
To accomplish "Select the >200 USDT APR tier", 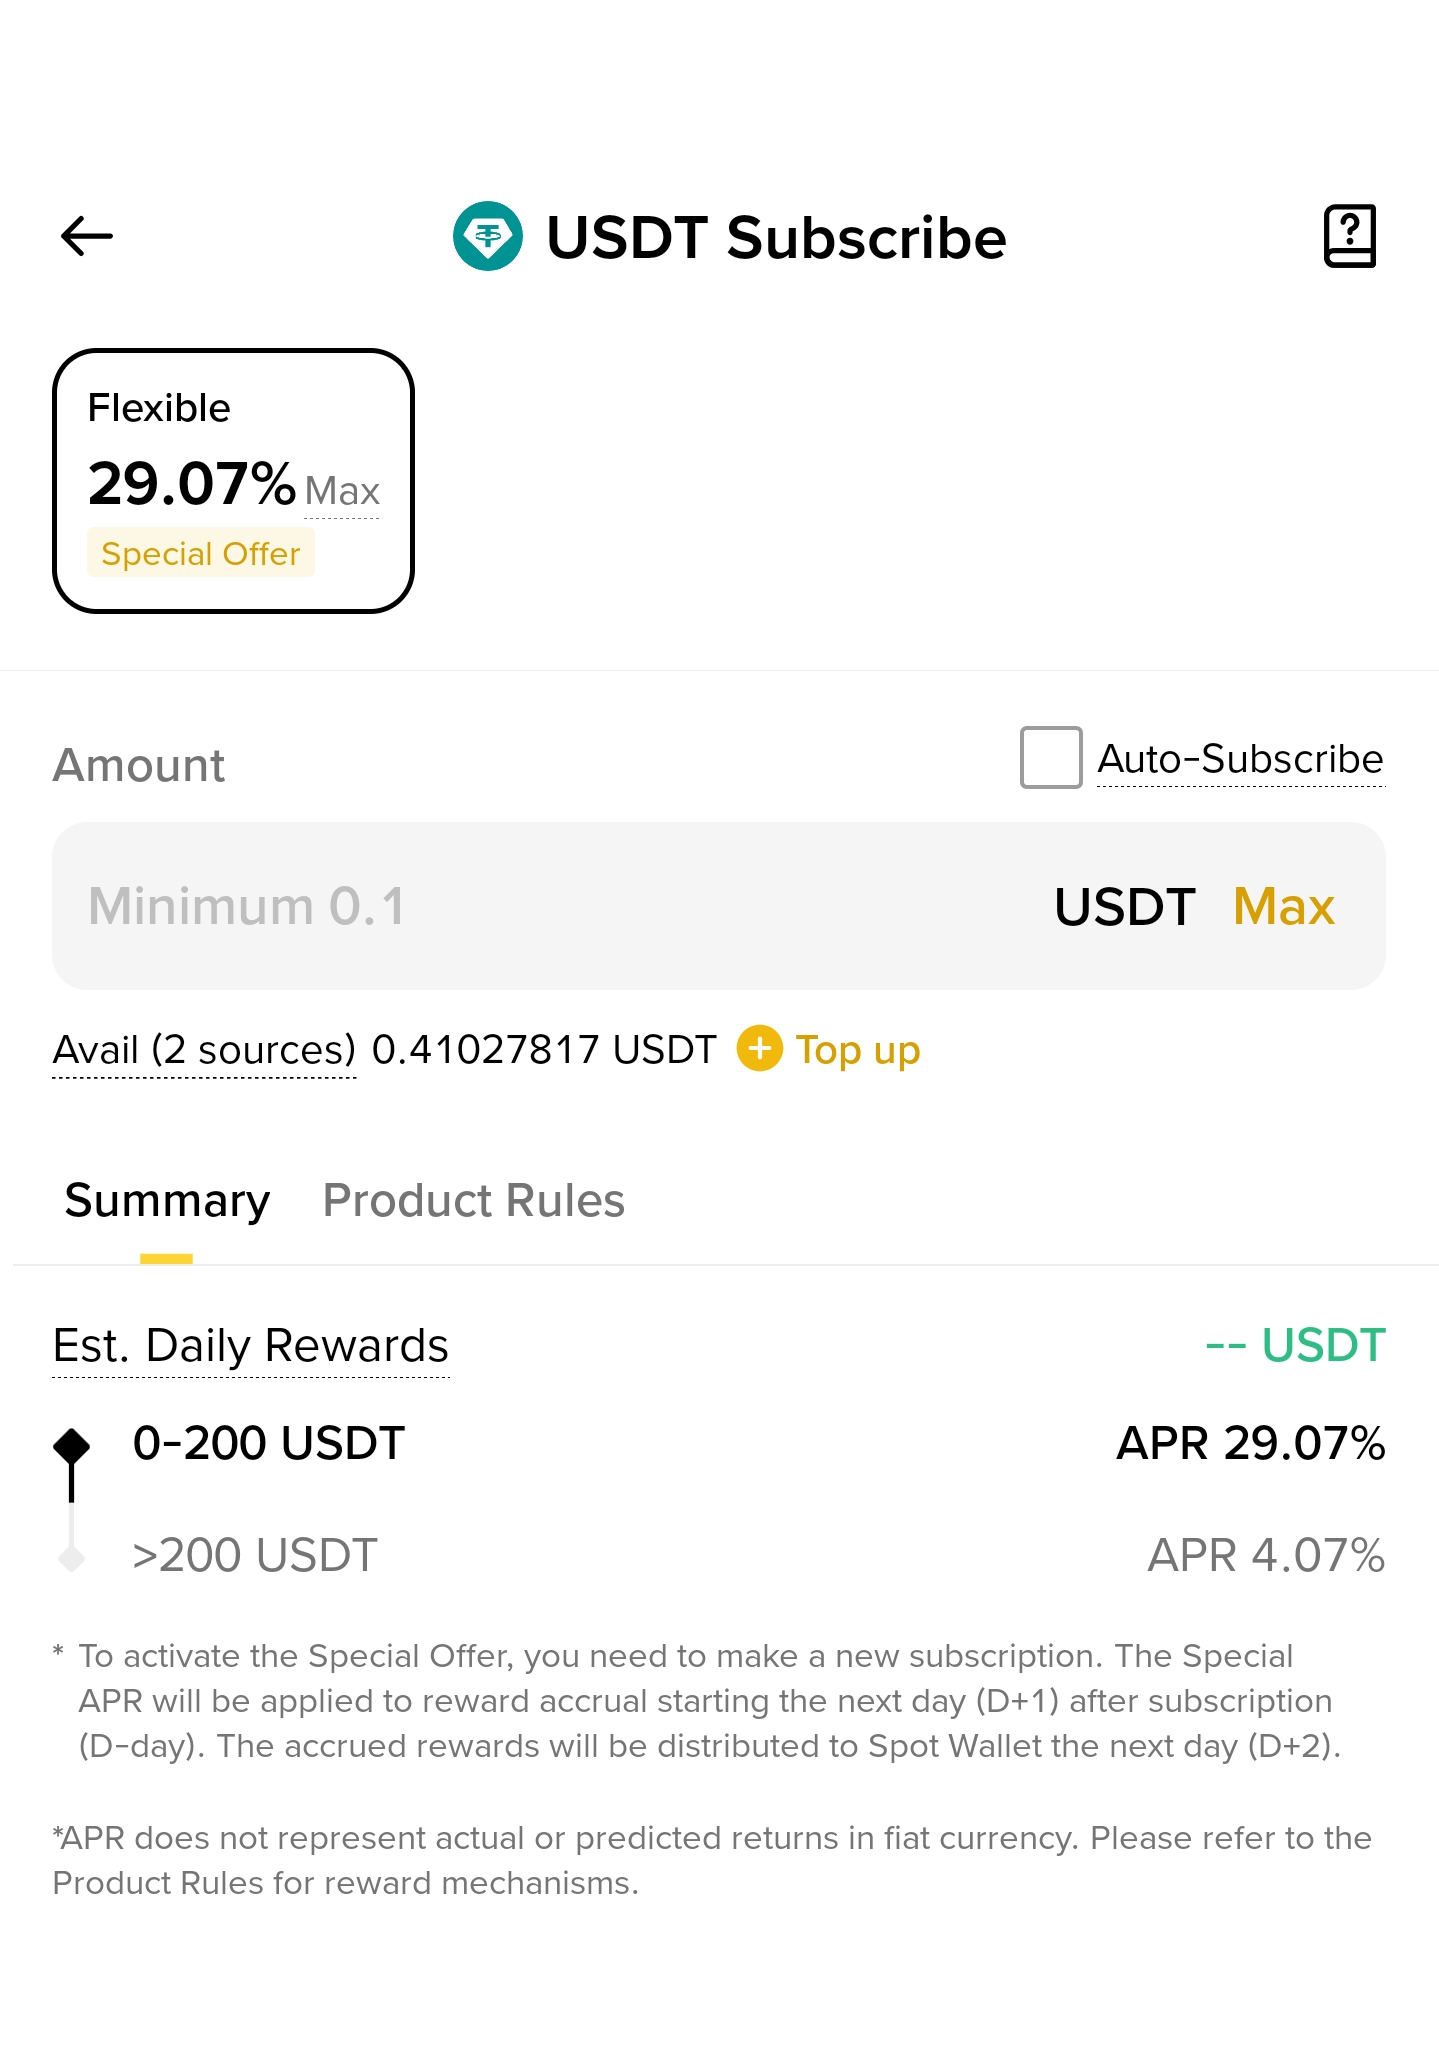I will 255,1556.
